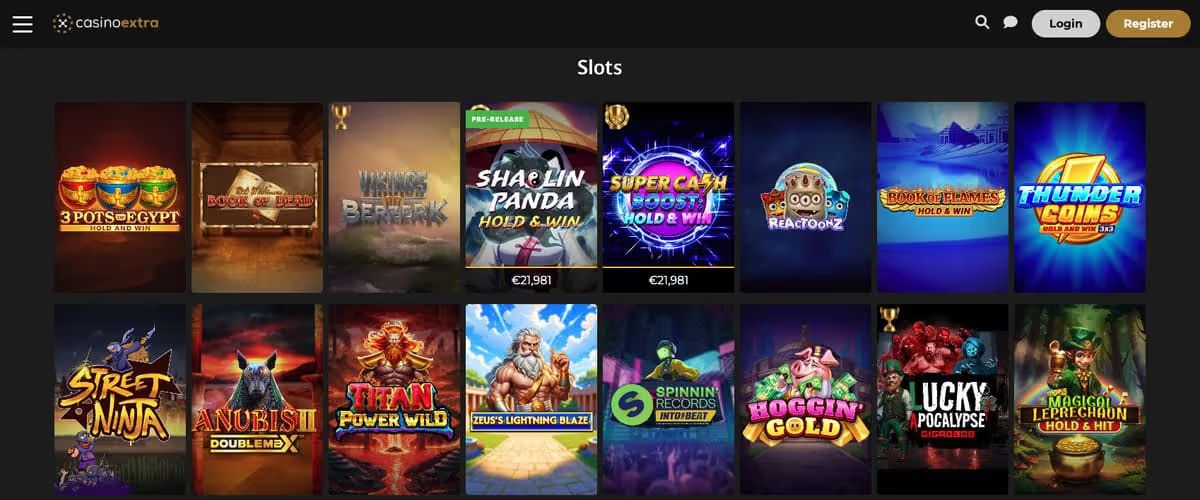Select Anubis II DoubleMax slot
1200x500 pixels.
257,400
